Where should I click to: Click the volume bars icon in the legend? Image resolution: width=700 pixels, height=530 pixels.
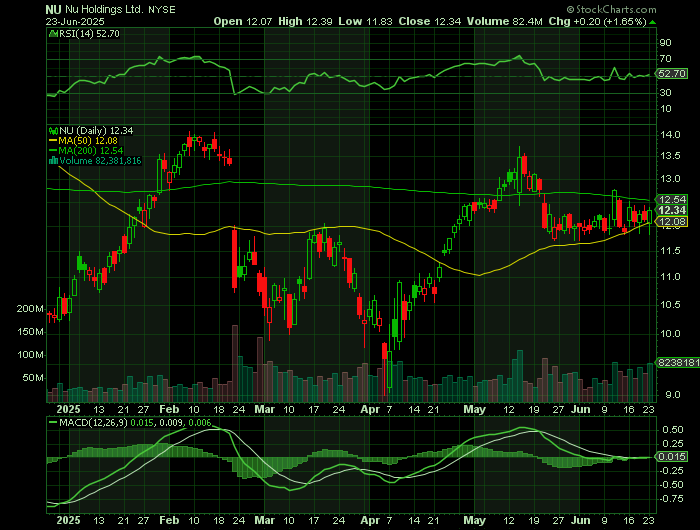[x=54, y=160]
